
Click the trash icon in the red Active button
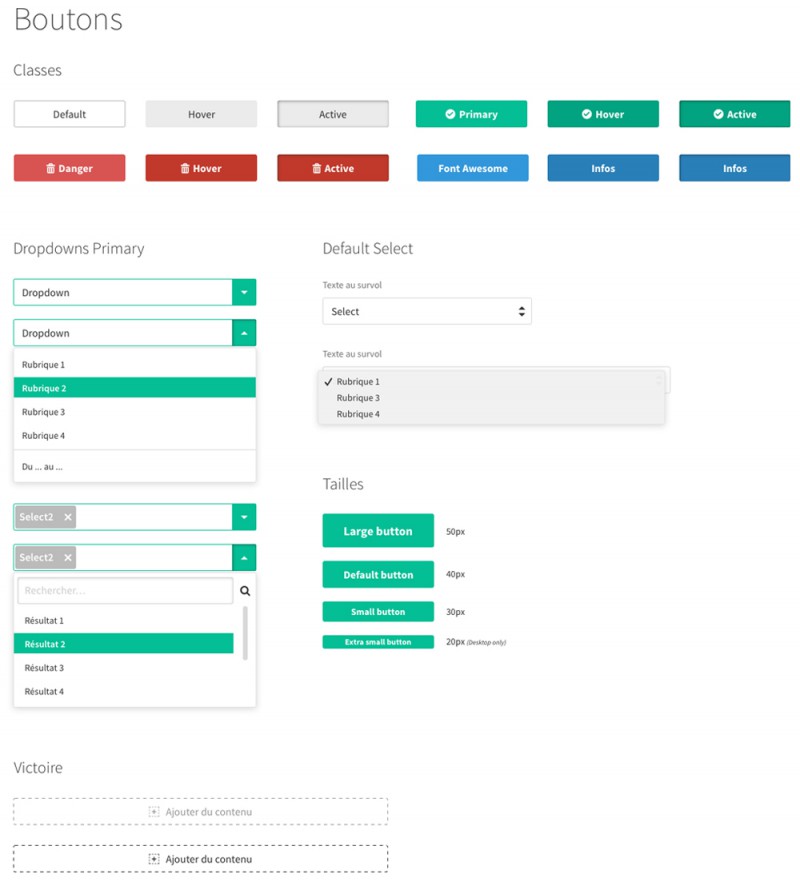click(317, 169)
